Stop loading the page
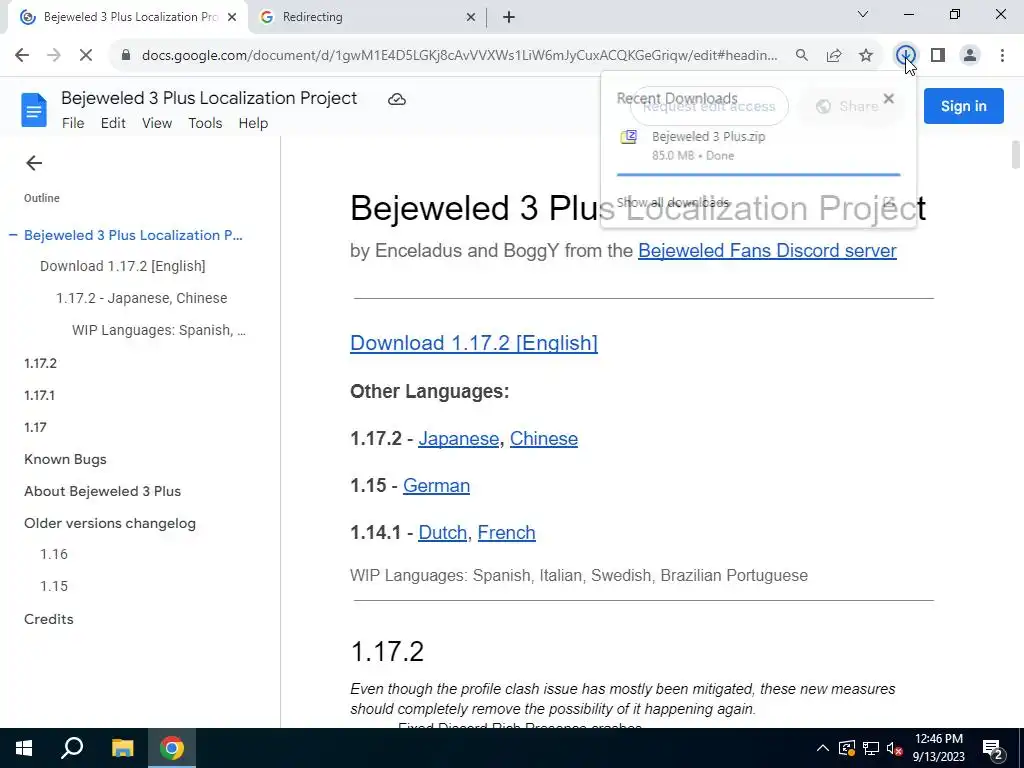Image resolution: width=1024 pixels, height=768 pixels. [x=86, y=56]
